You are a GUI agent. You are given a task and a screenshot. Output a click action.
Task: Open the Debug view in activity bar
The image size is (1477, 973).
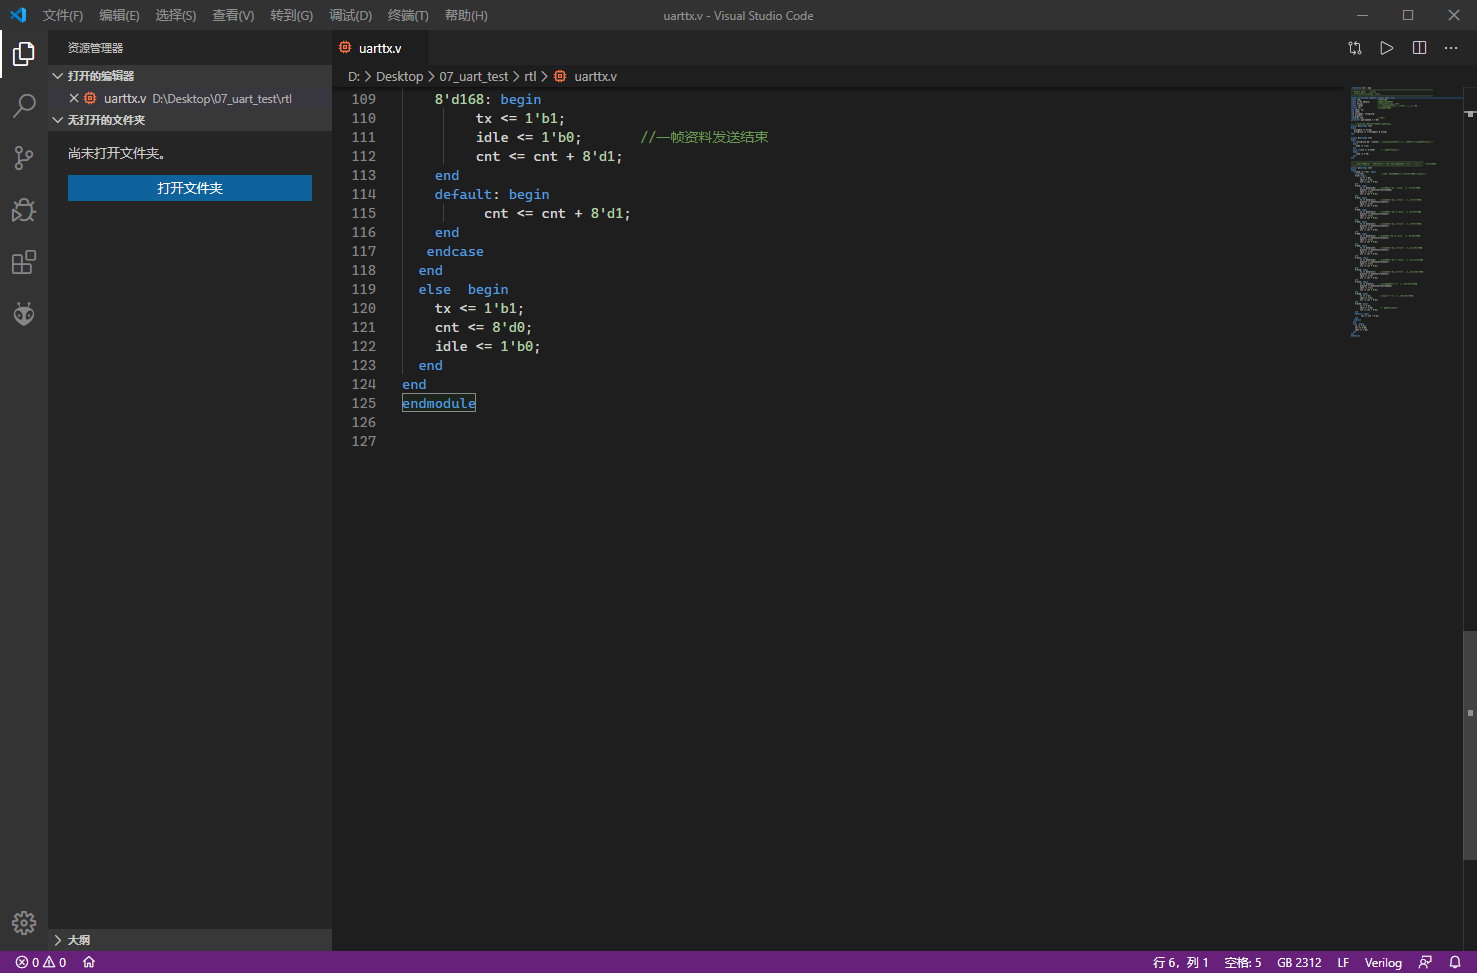coord(24,209)
